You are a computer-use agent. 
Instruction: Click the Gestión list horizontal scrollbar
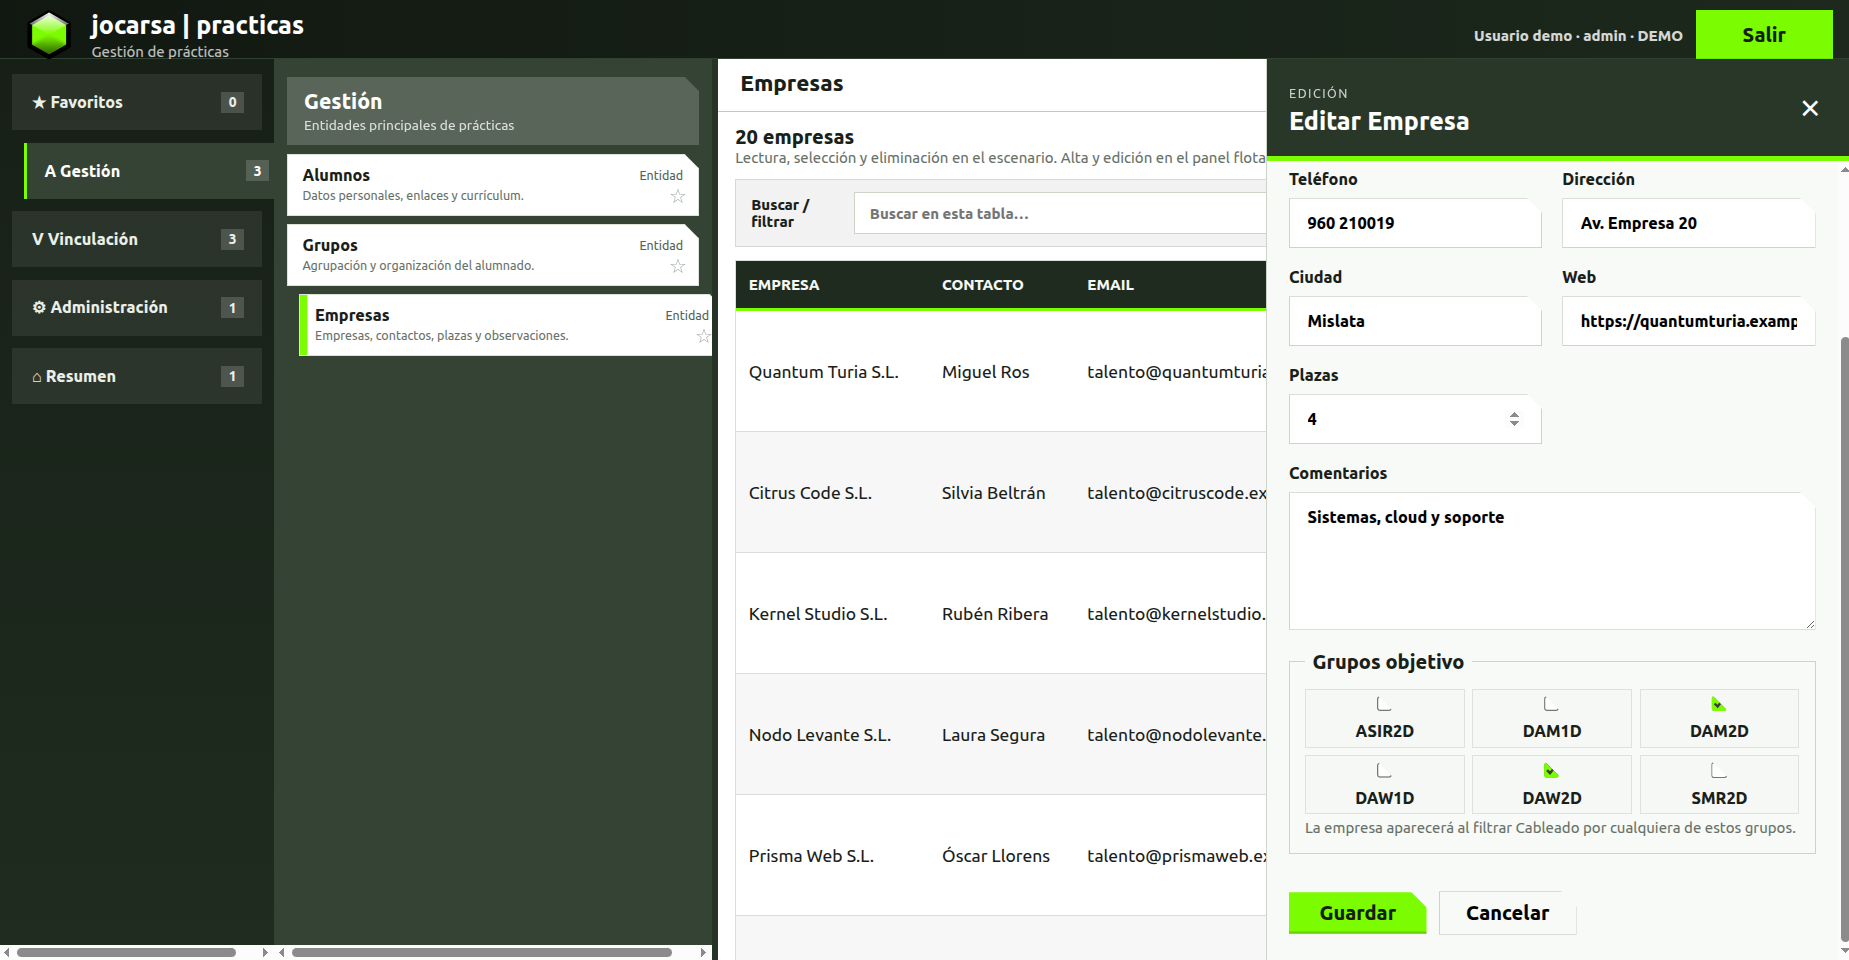482,952
